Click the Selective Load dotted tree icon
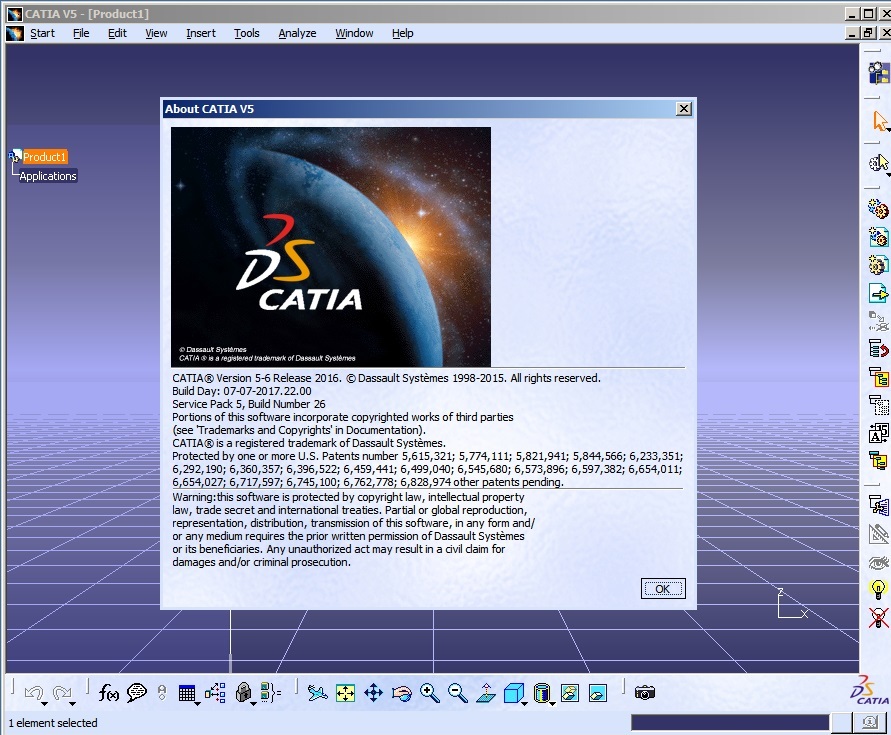 click(878, 405)
